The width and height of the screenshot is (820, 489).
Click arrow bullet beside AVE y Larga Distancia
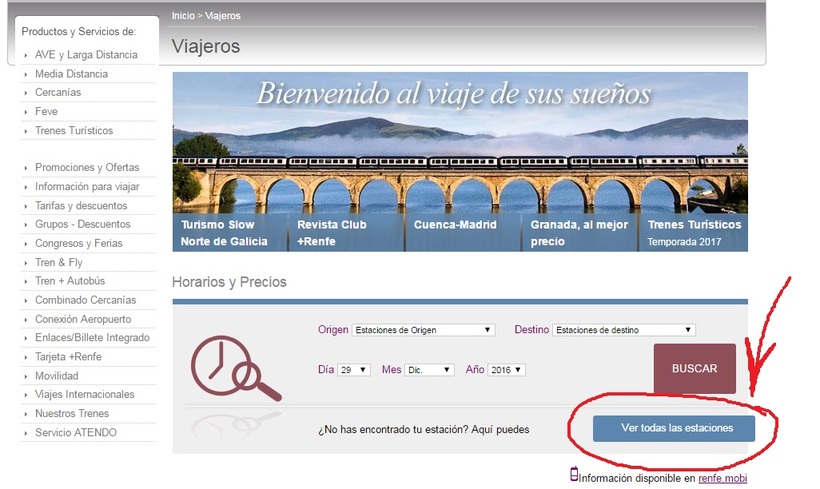26,55
